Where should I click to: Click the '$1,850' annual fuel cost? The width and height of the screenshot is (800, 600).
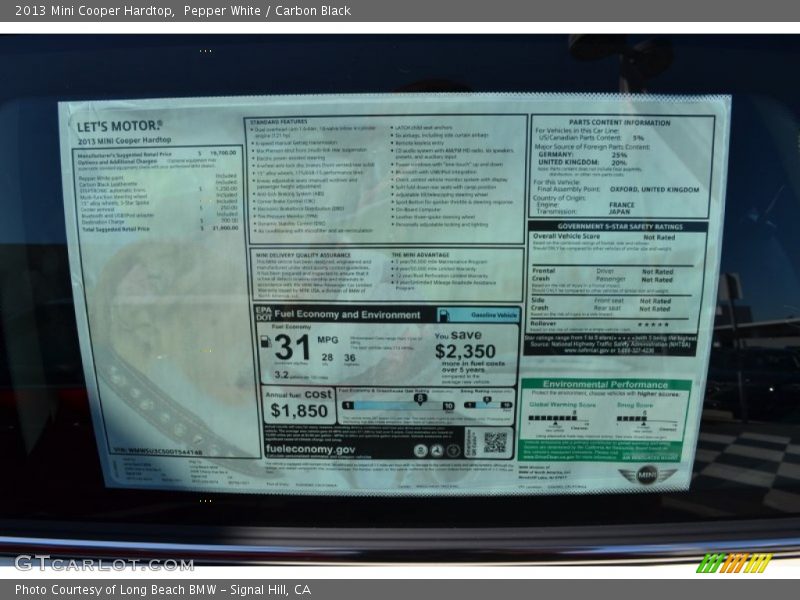299,411
